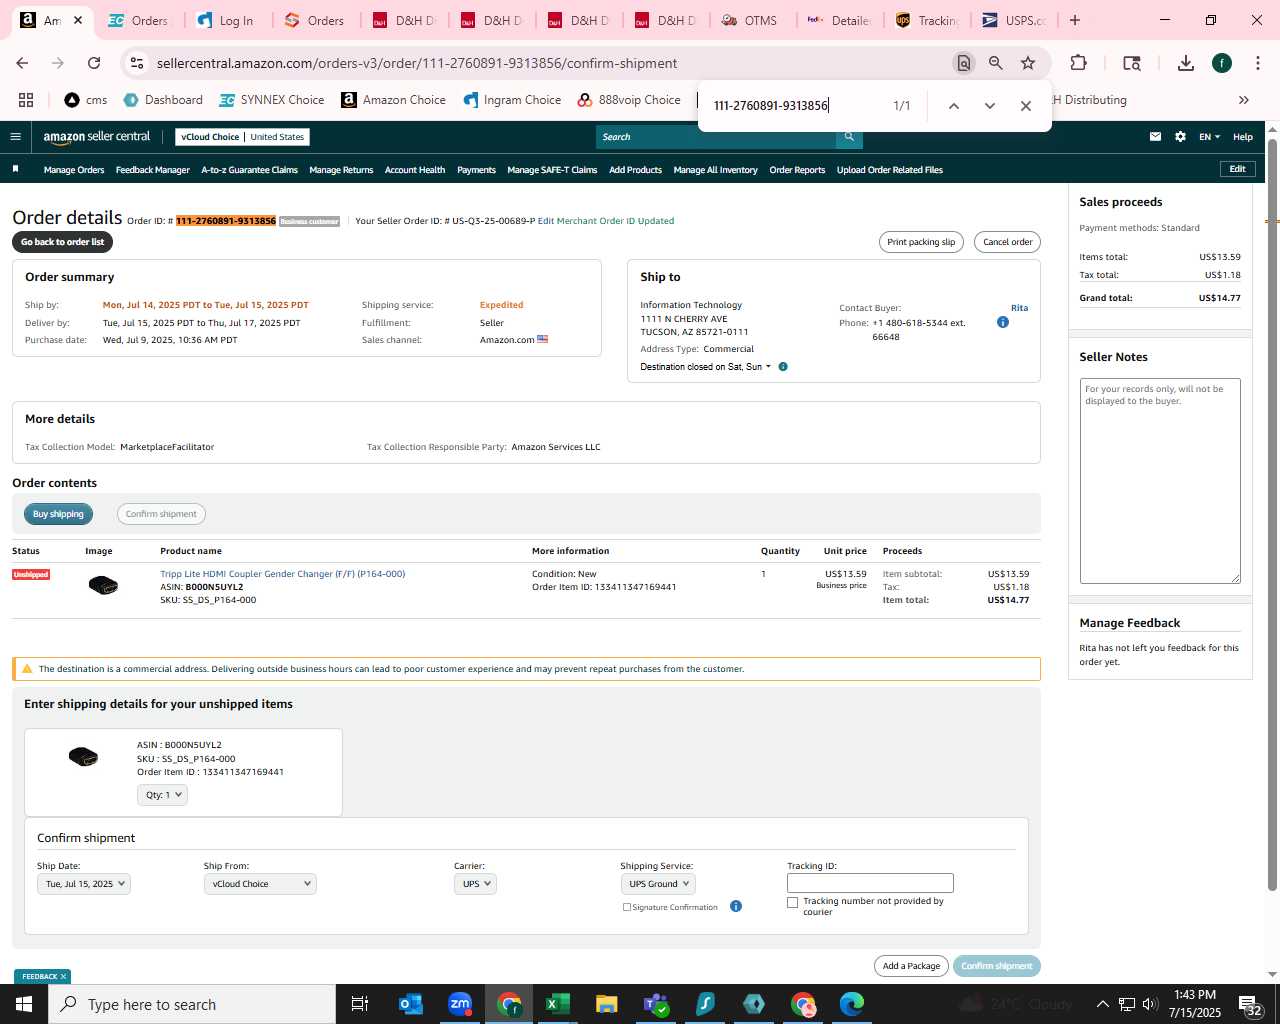Open Microsoft Teams from the taskbar
The width and height of the screenshot is (1280, 1024).
click(656, 1004)
